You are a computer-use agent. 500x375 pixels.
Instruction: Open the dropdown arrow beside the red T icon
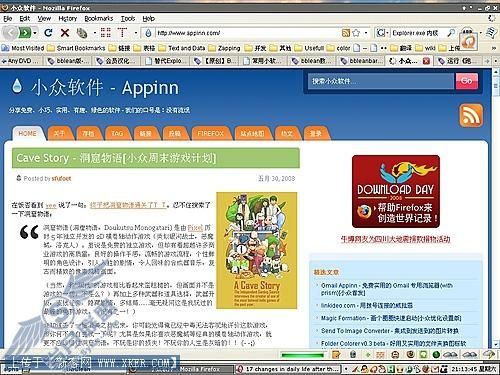click(x=136, y=33)
